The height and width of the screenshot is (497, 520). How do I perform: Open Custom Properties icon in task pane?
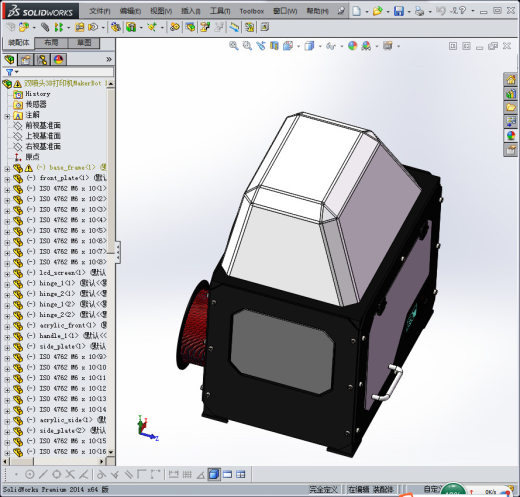tap(510, 150)
